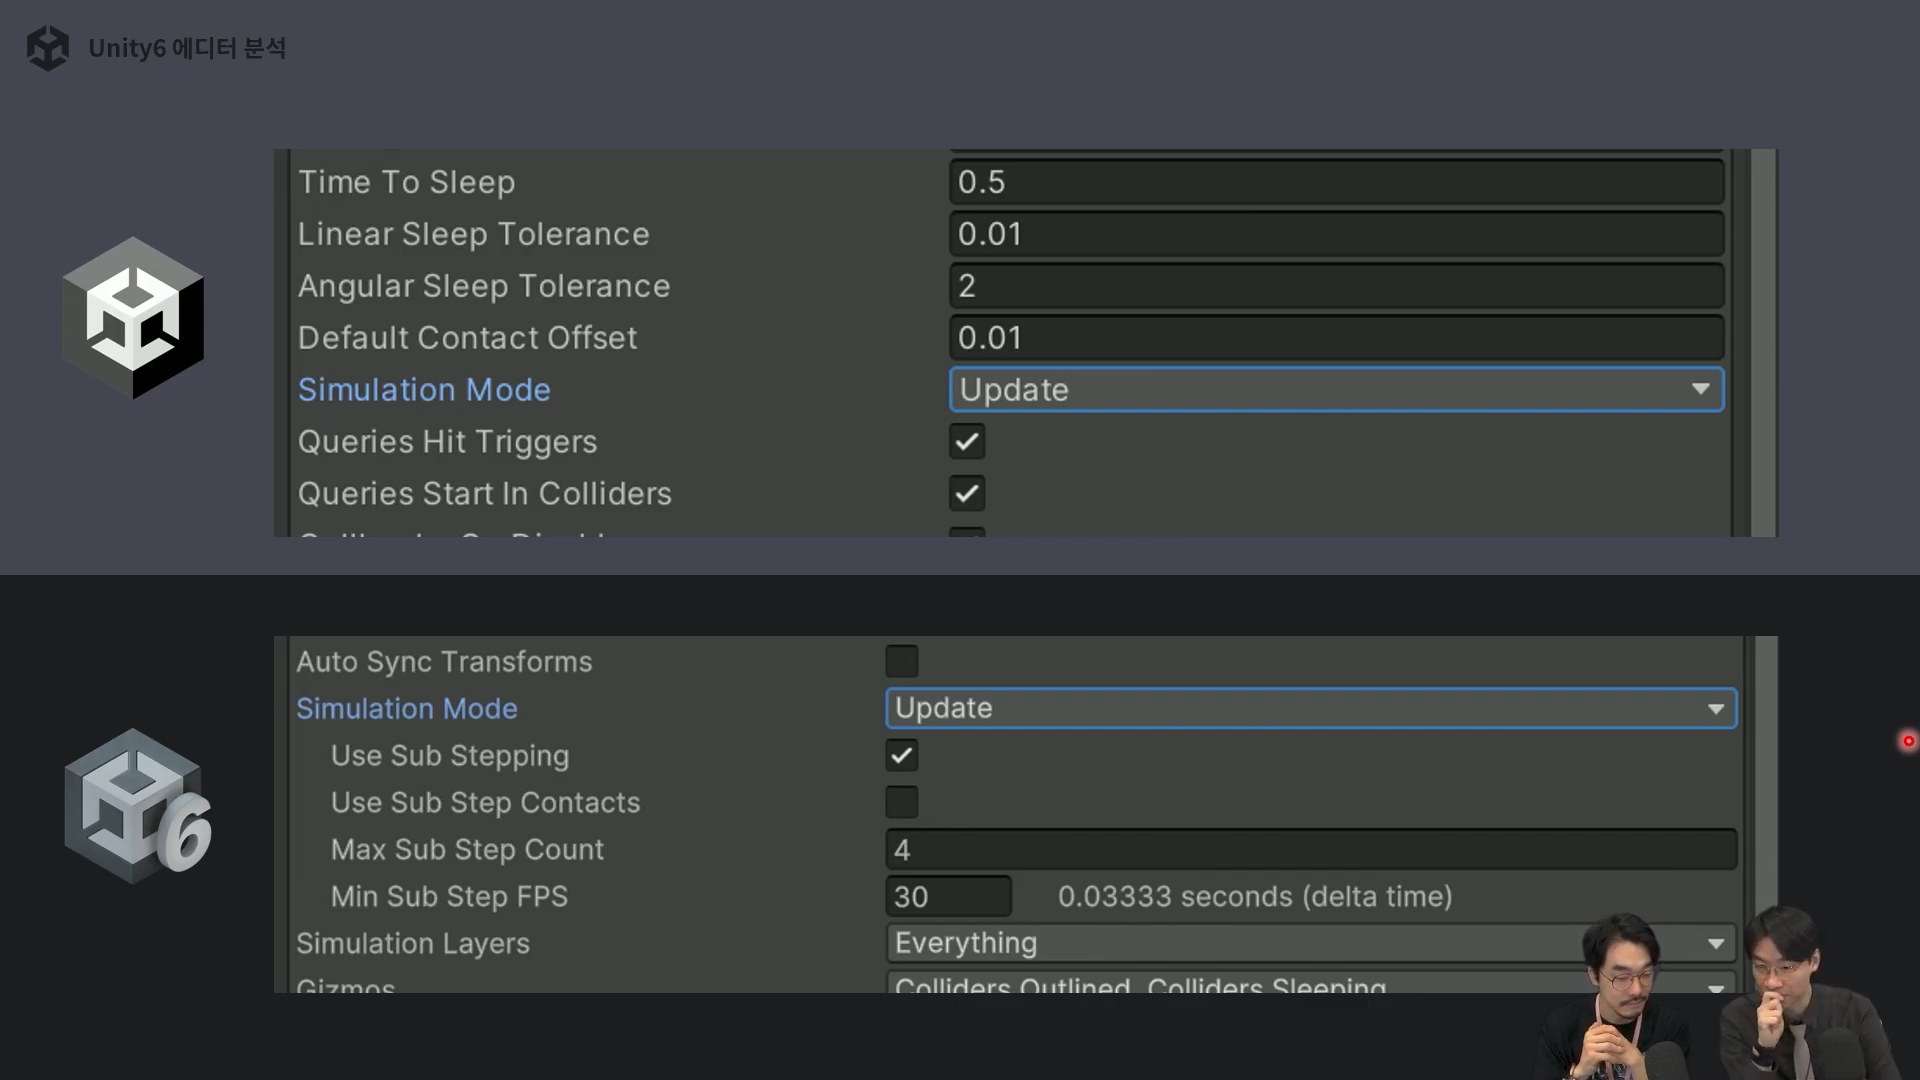Click Min Sub Step FPS field
The image size is (1920, 1080).
coord(947,897)
